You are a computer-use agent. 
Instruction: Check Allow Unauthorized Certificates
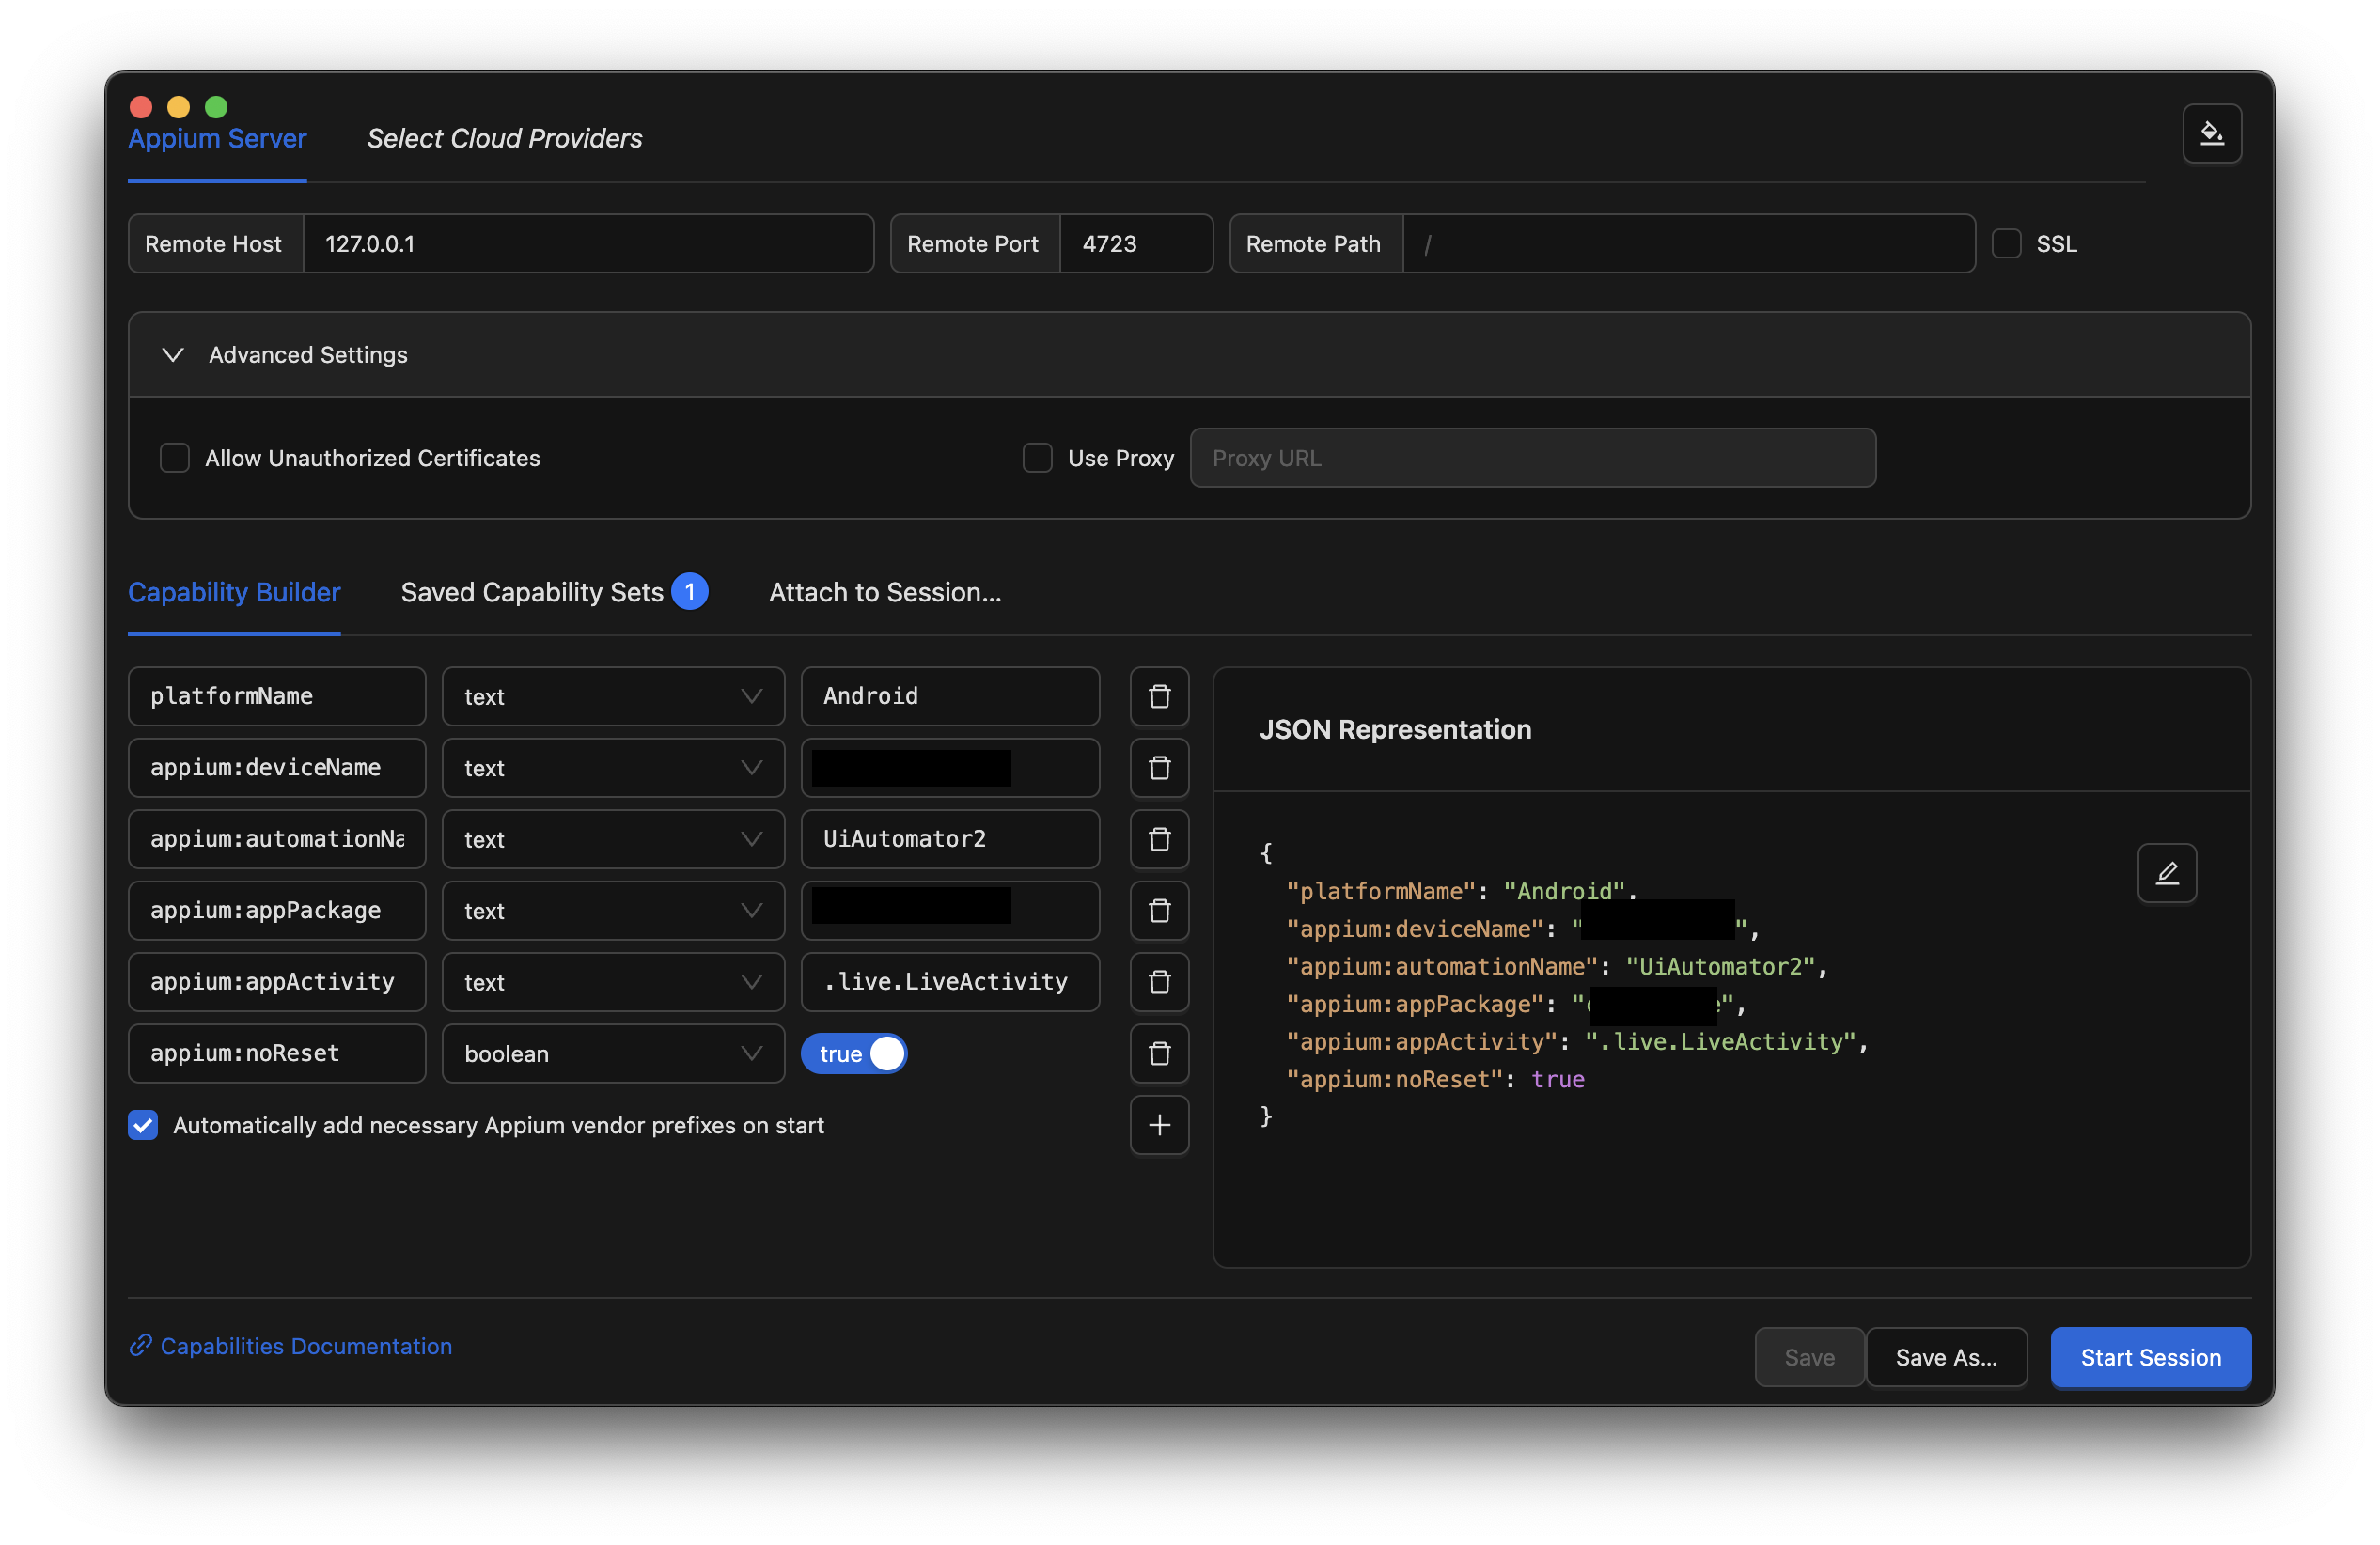tap(175, 458)
